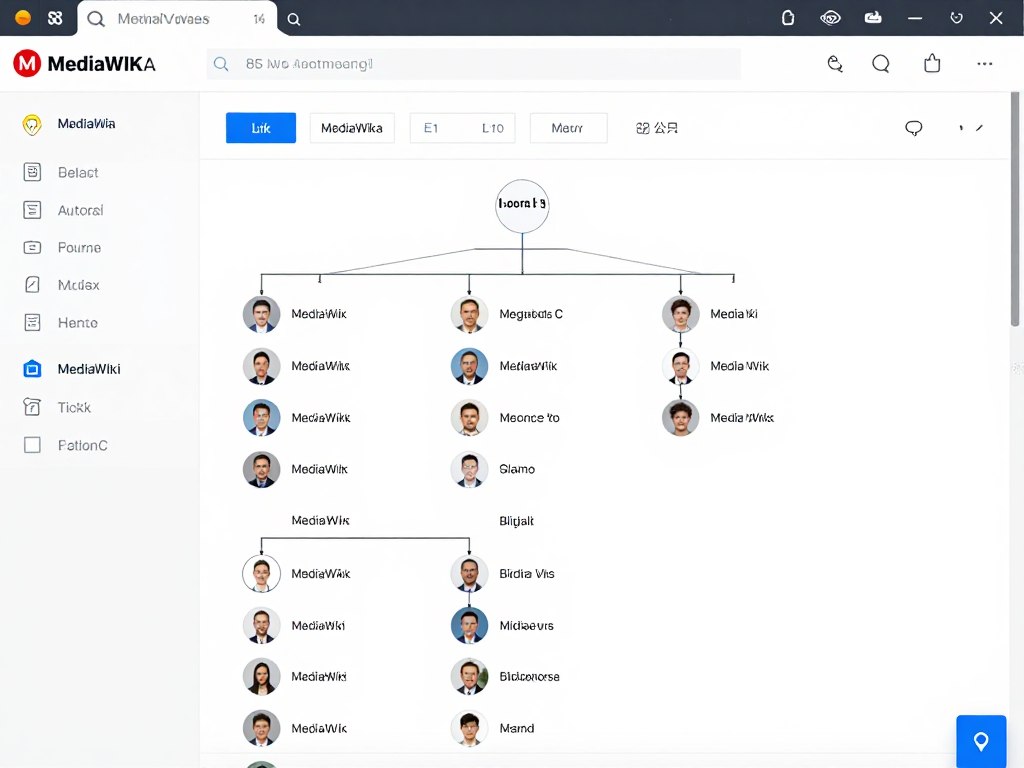Screen dimensions: 1024x768
Task: Click the Mcdex sidebar icon
Action: (x=32, y=285)
